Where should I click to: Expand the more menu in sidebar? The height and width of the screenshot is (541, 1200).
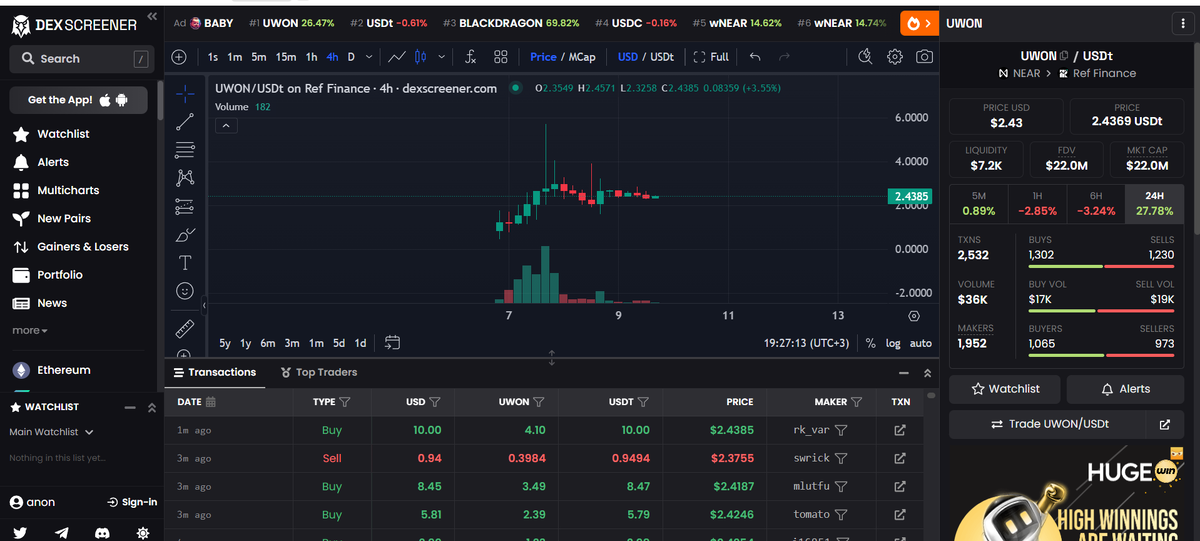pyautogui.click(x=30, y=330)
